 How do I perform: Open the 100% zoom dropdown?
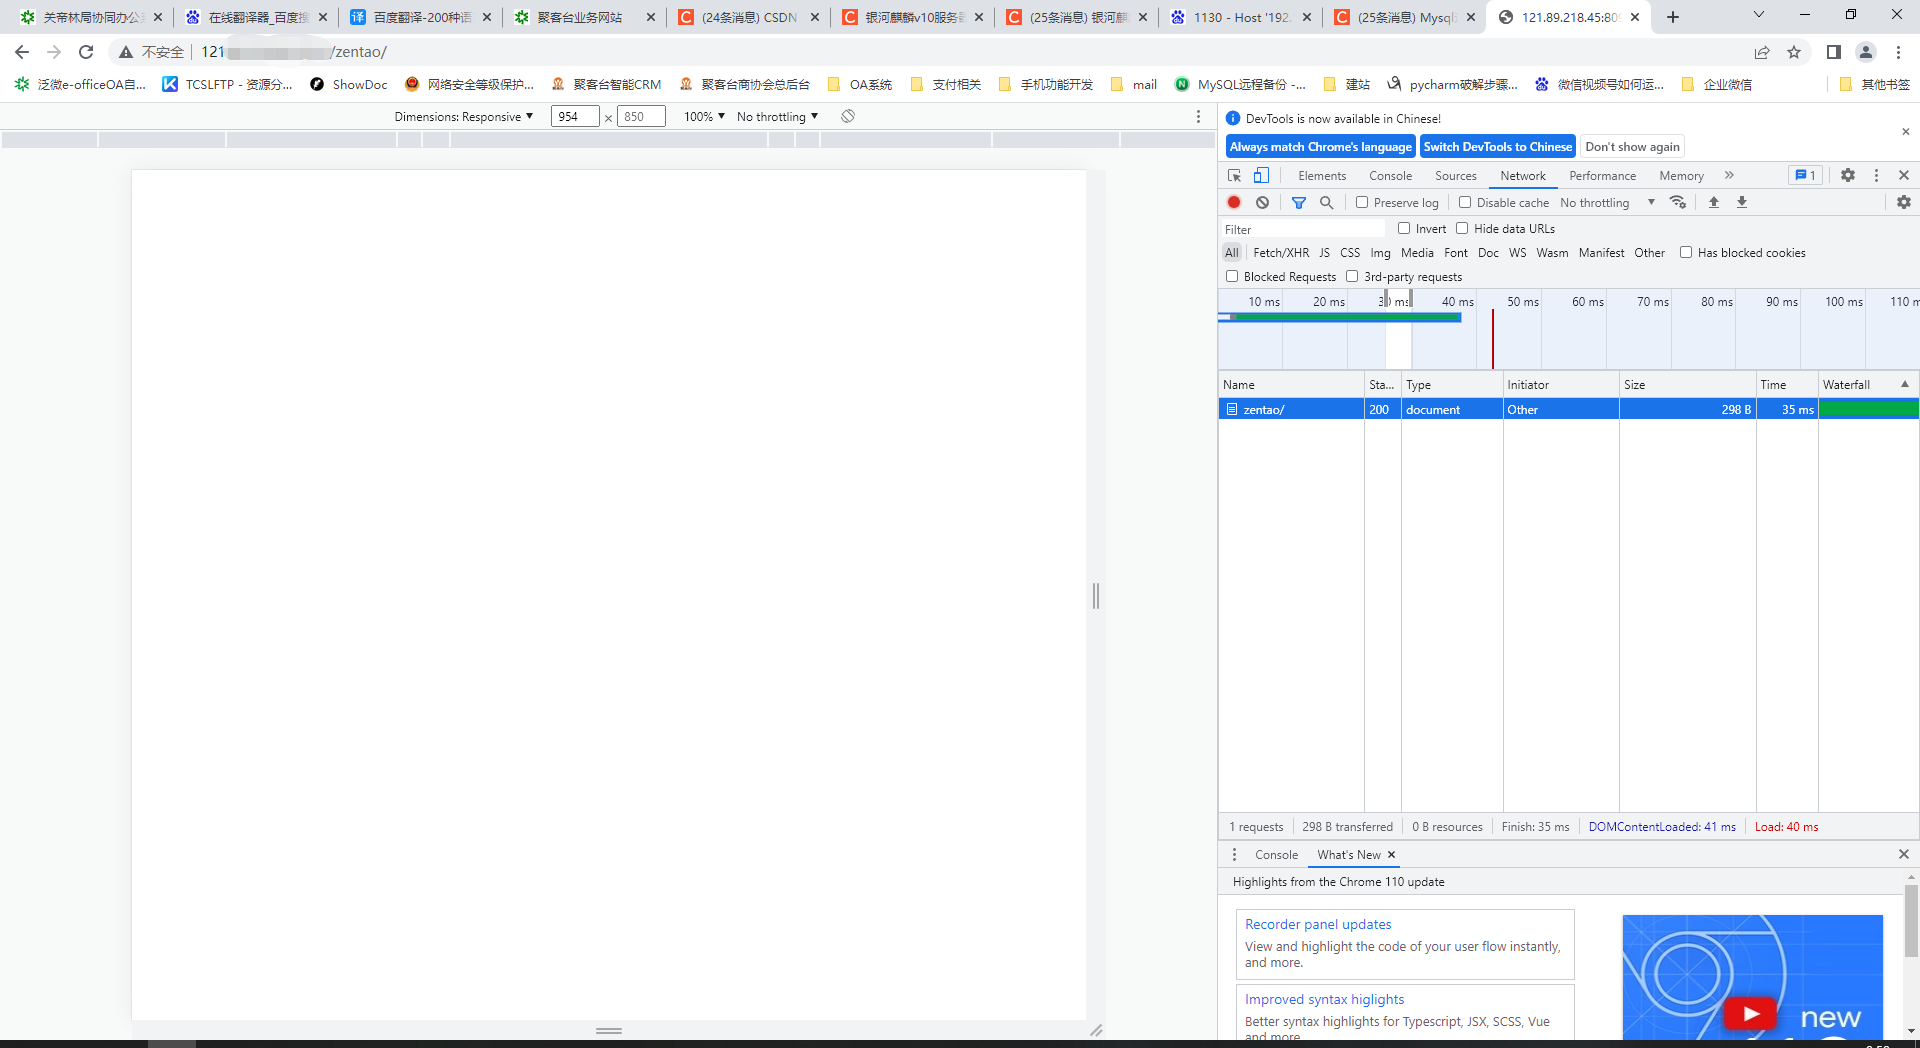point(704,117)
